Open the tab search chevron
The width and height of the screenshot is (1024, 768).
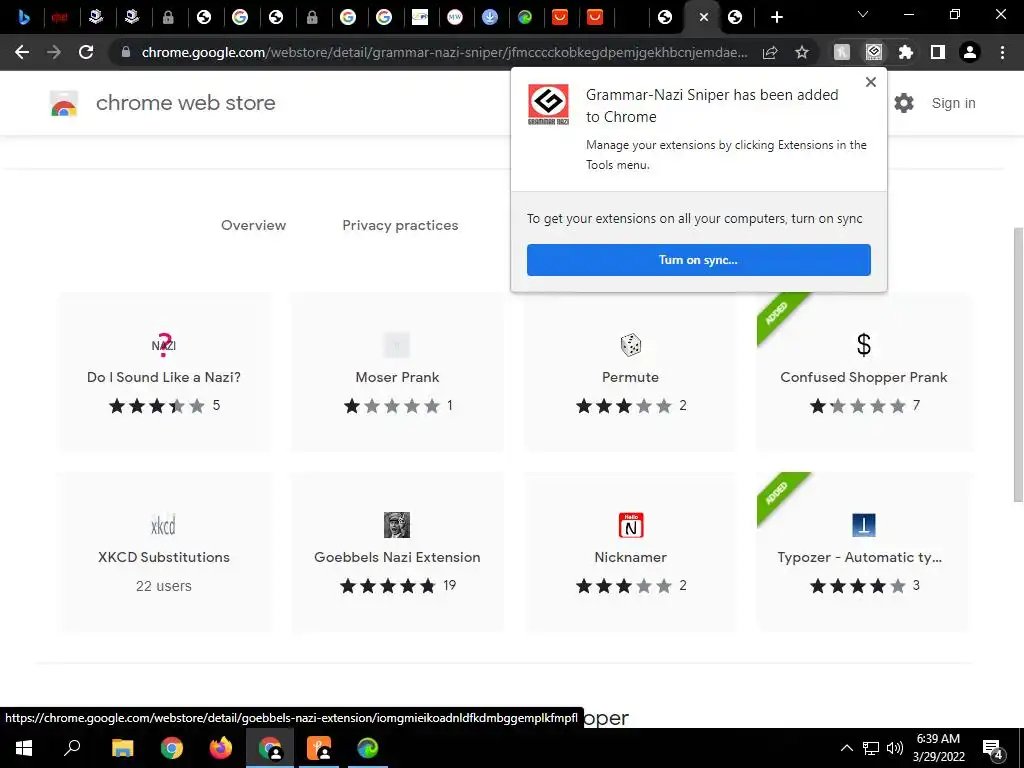pyautogui.click(x=863, y=14)
